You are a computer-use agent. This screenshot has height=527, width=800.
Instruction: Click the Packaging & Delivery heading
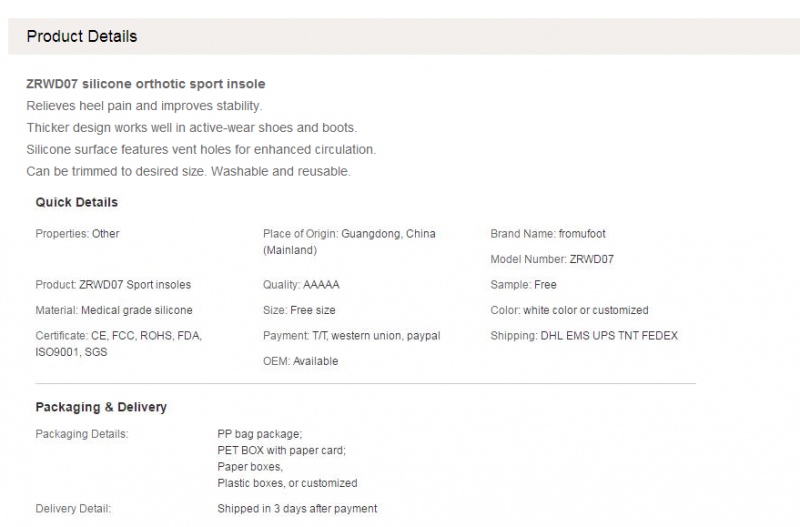(101, 407)
